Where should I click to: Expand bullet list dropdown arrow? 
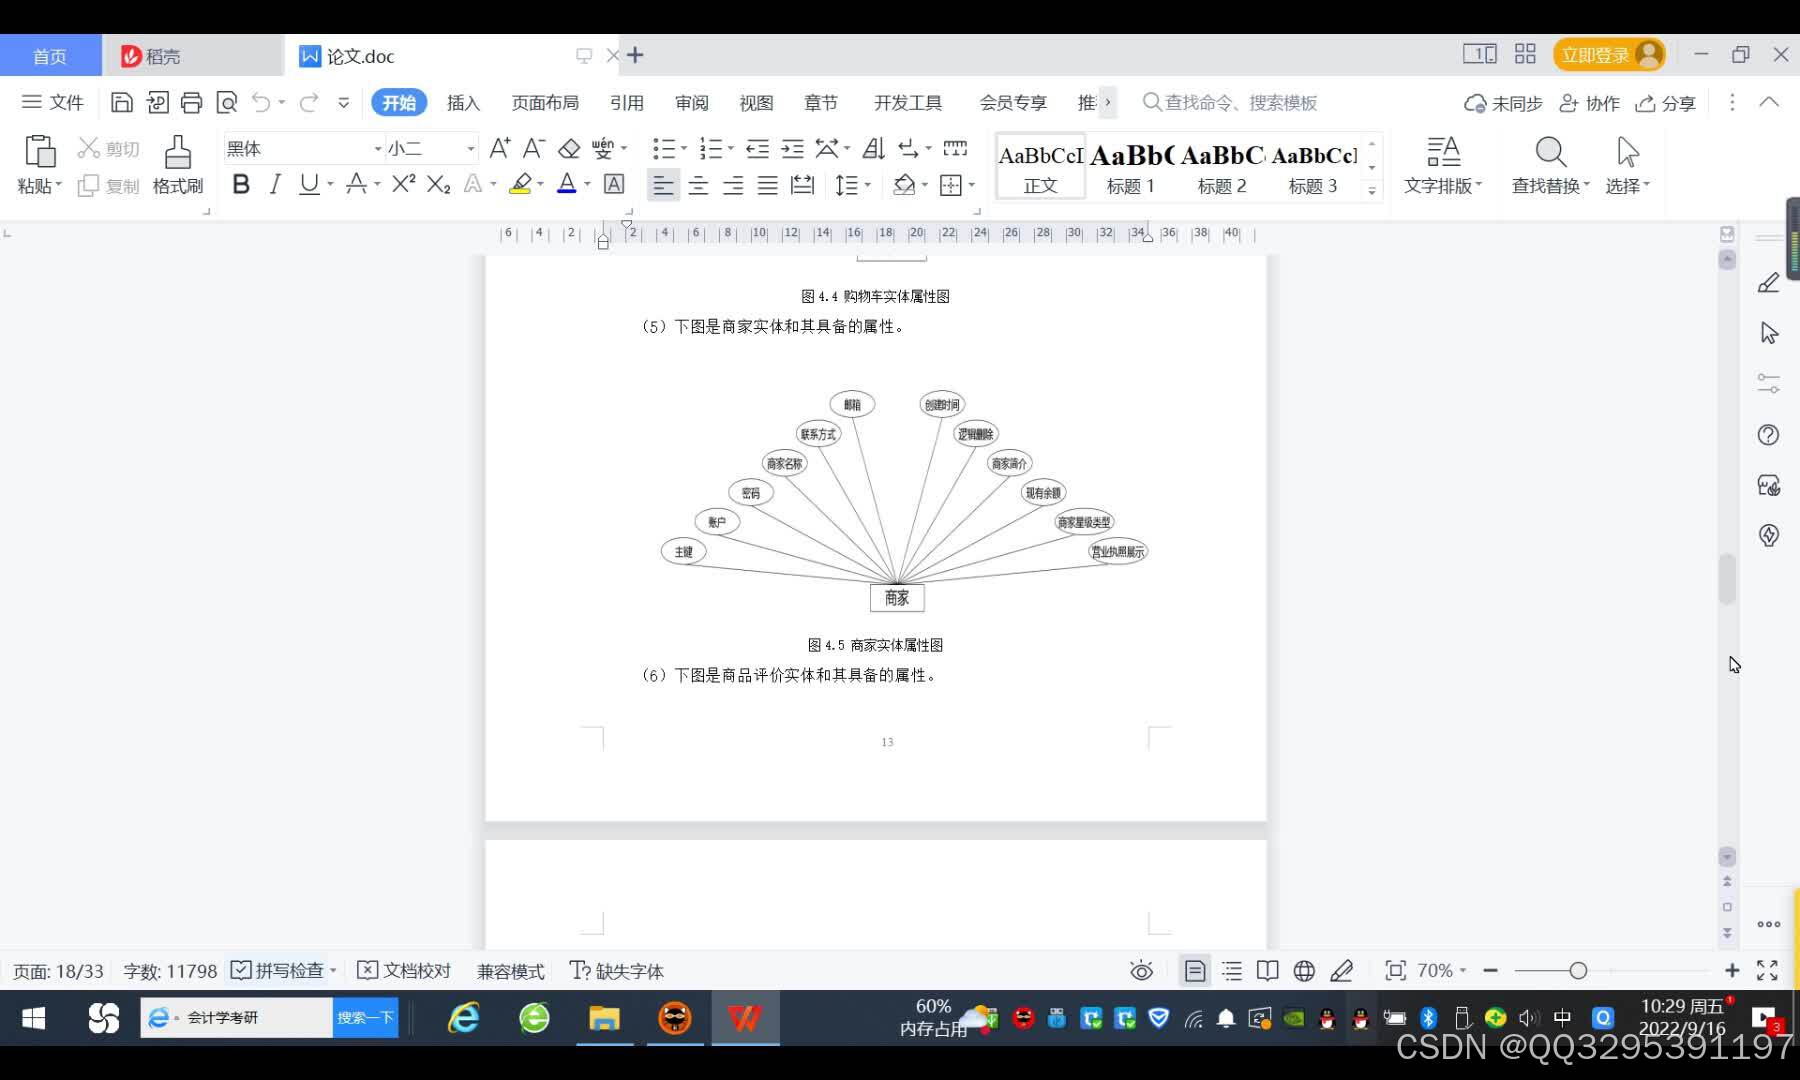(684, 149)
